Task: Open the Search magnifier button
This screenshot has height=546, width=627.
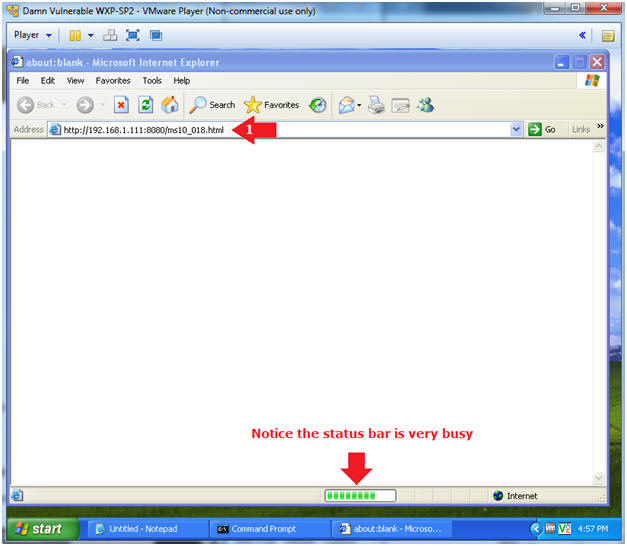Action: click(x=212, y=105)
